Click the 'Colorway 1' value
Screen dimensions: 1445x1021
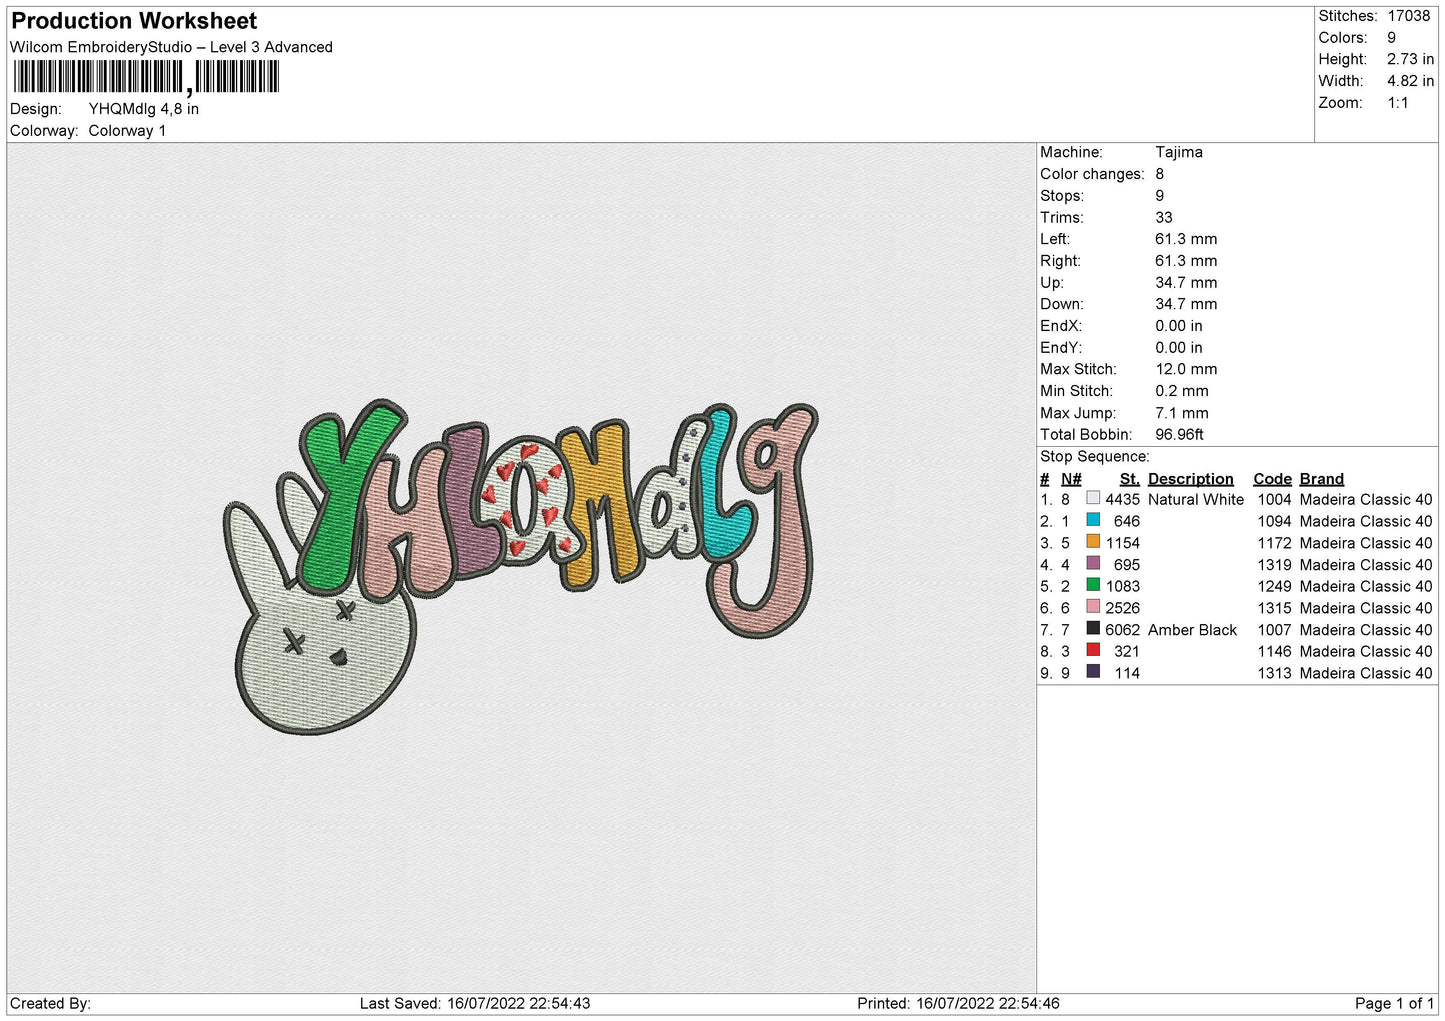click(127, 131)
